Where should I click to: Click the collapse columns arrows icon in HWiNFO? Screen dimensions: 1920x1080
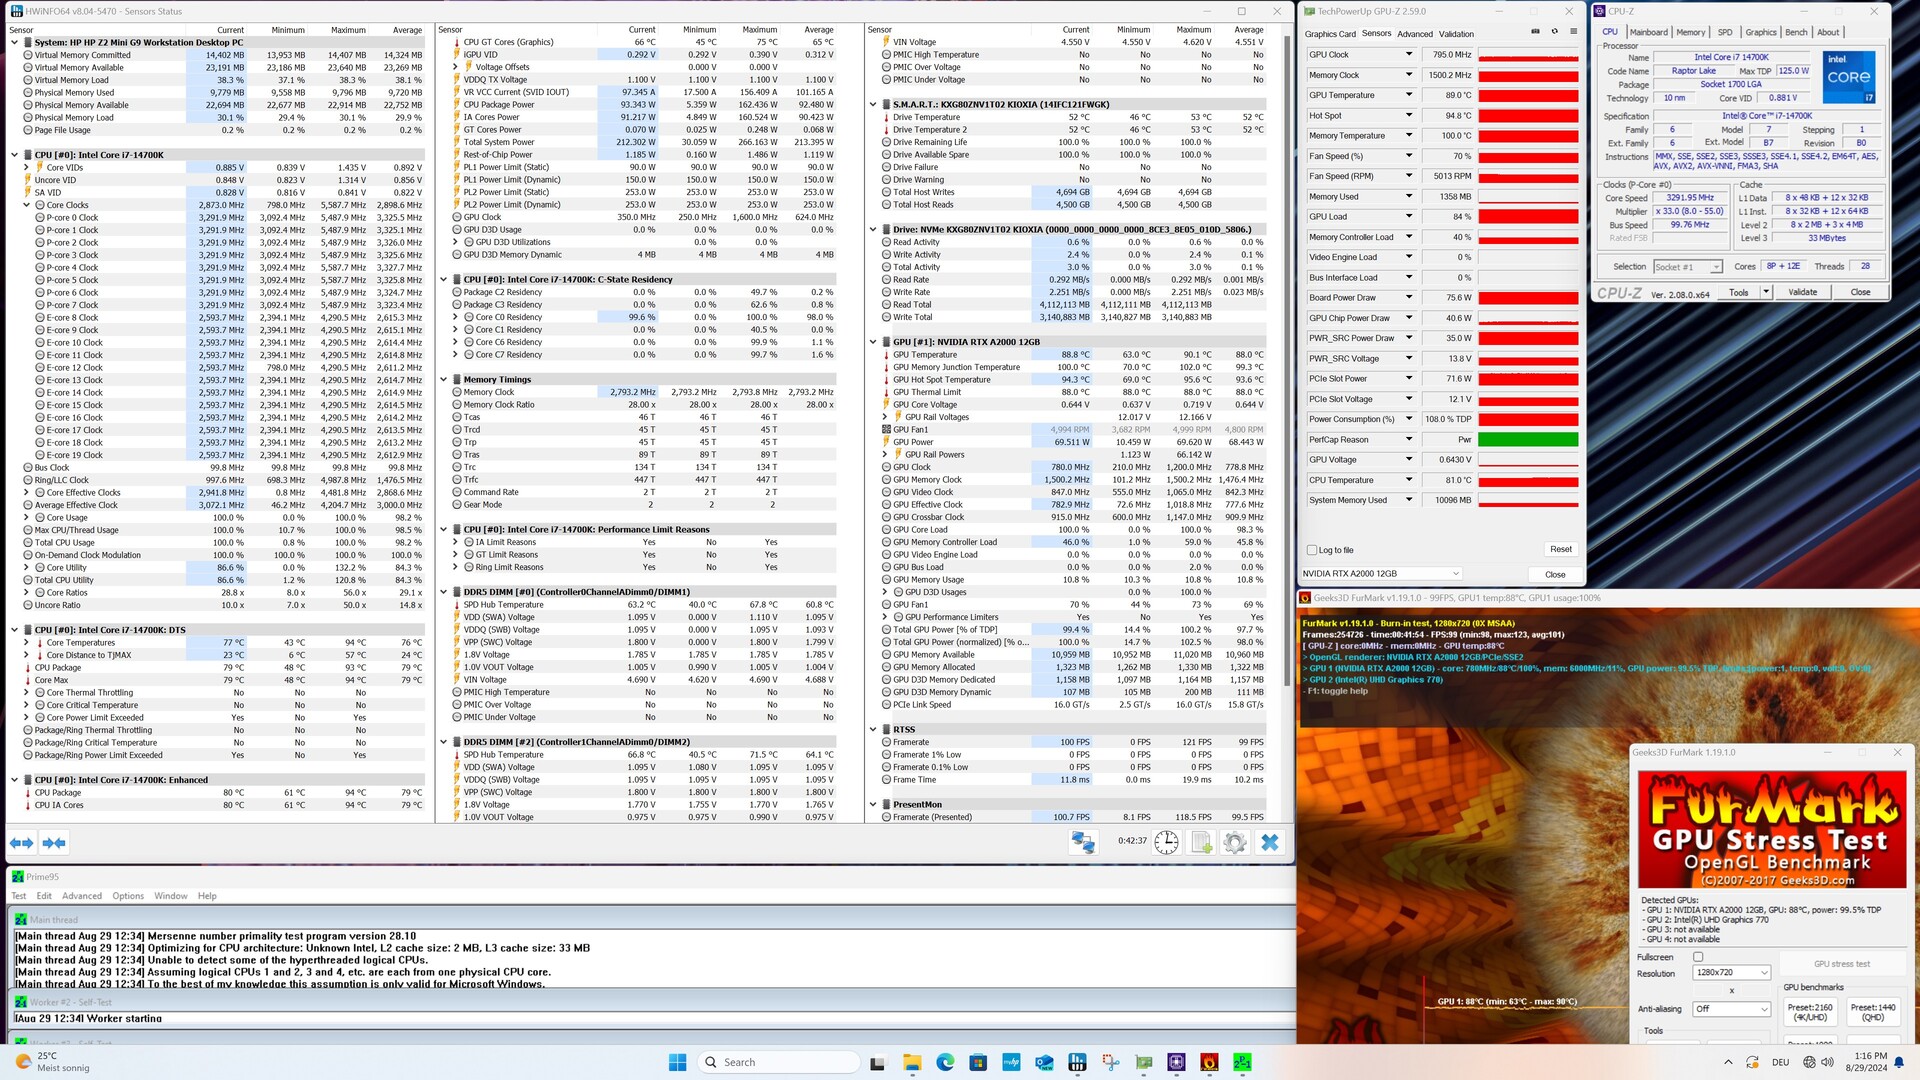pyautogui.click(x=54, y=843)
